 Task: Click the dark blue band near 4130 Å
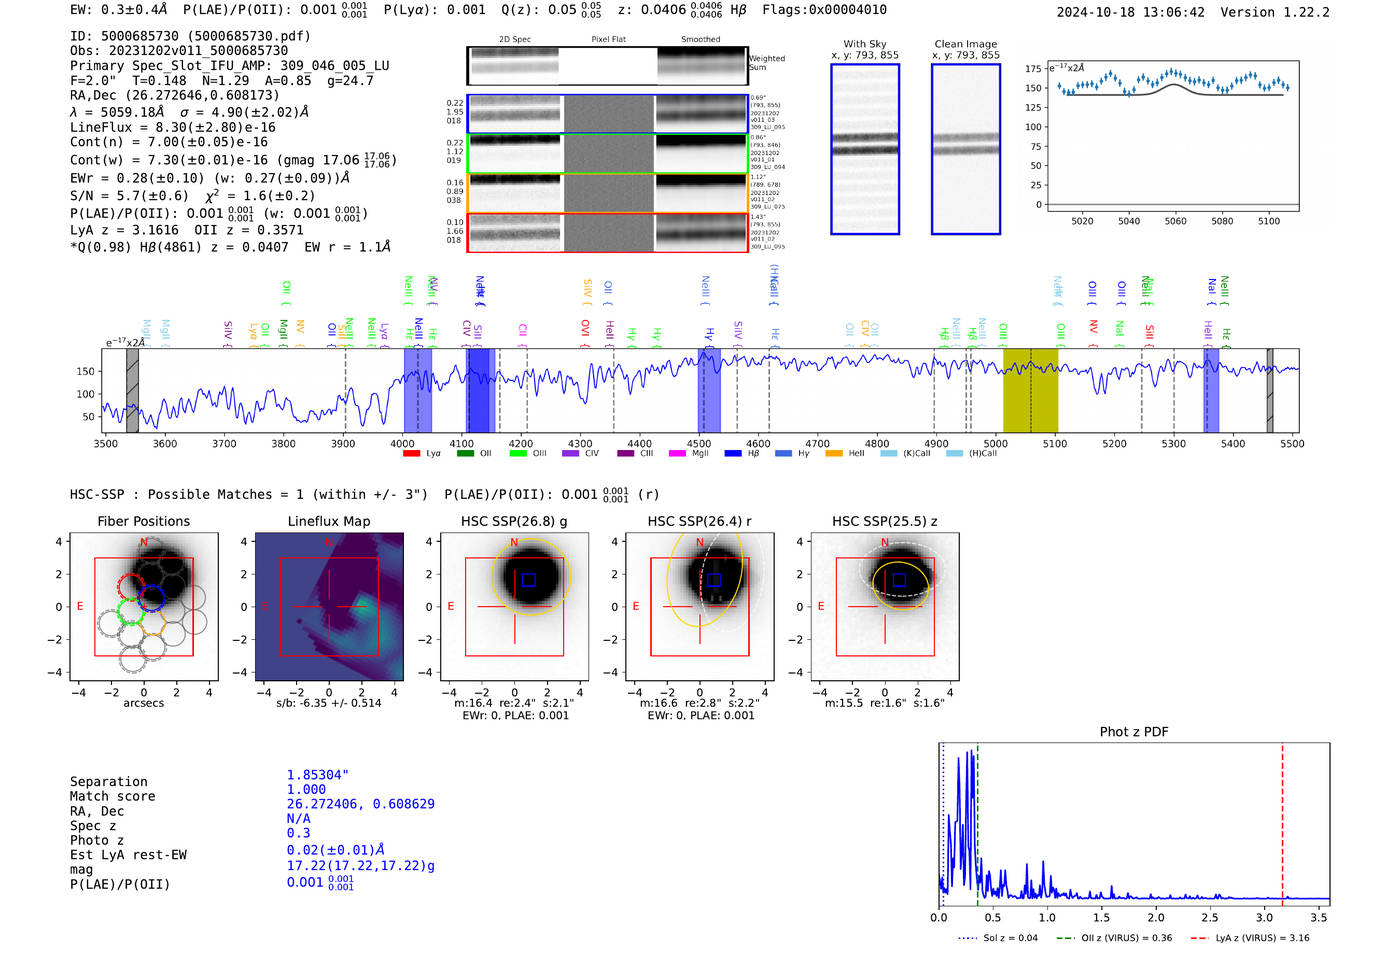(x=480, y=390)
